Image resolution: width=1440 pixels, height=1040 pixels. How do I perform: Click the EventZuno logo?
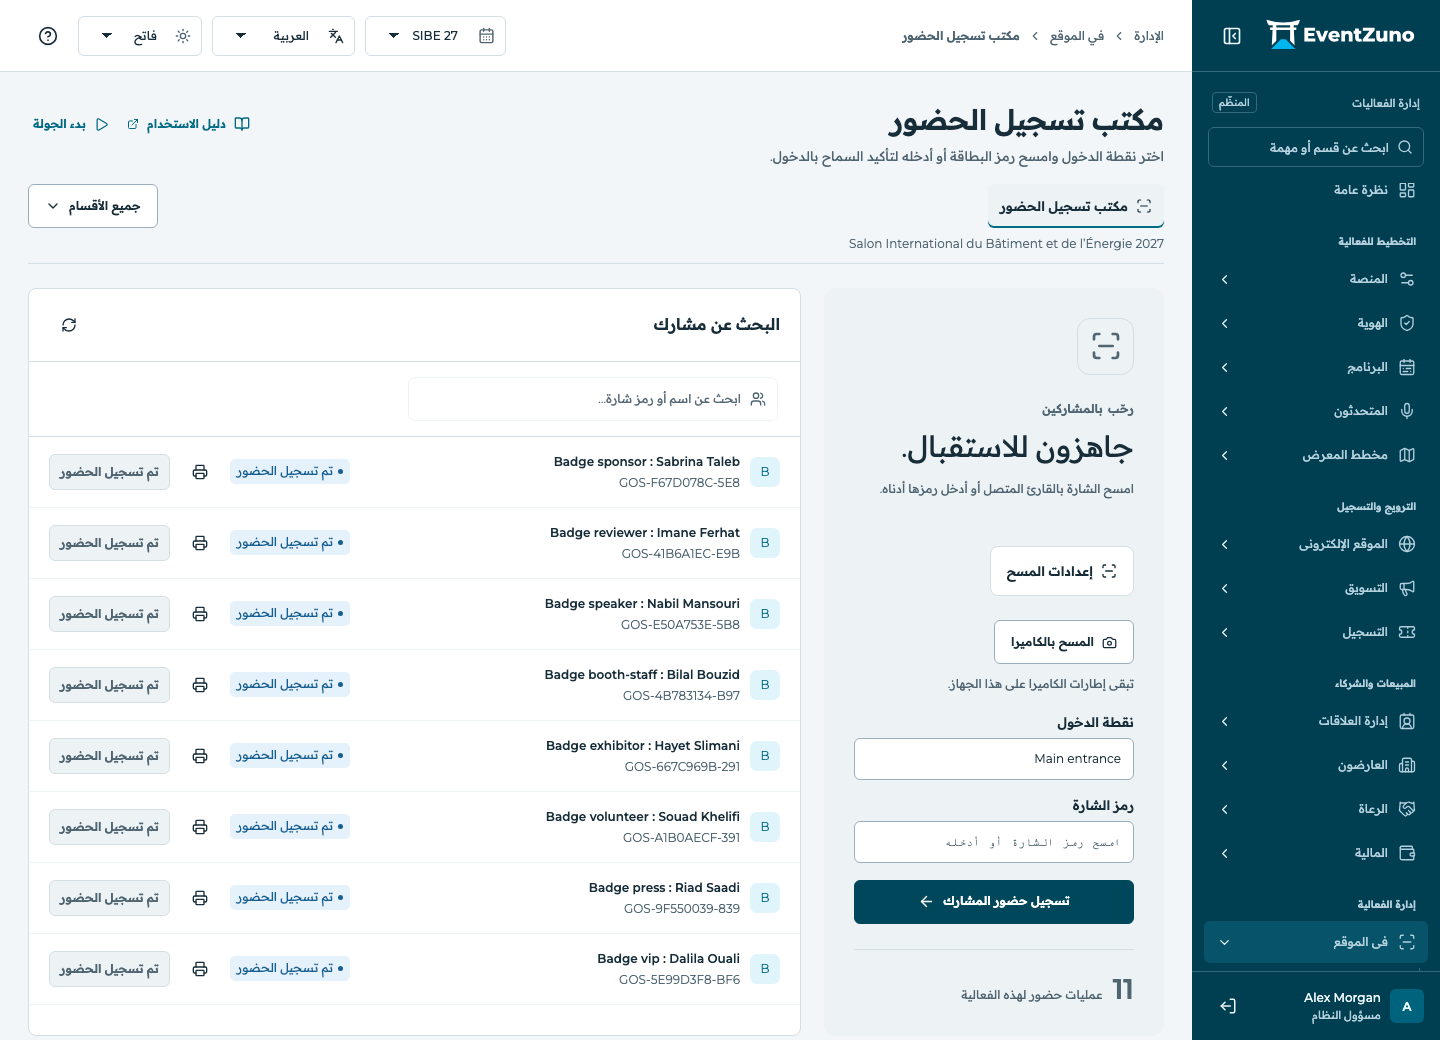(1340, 35)
